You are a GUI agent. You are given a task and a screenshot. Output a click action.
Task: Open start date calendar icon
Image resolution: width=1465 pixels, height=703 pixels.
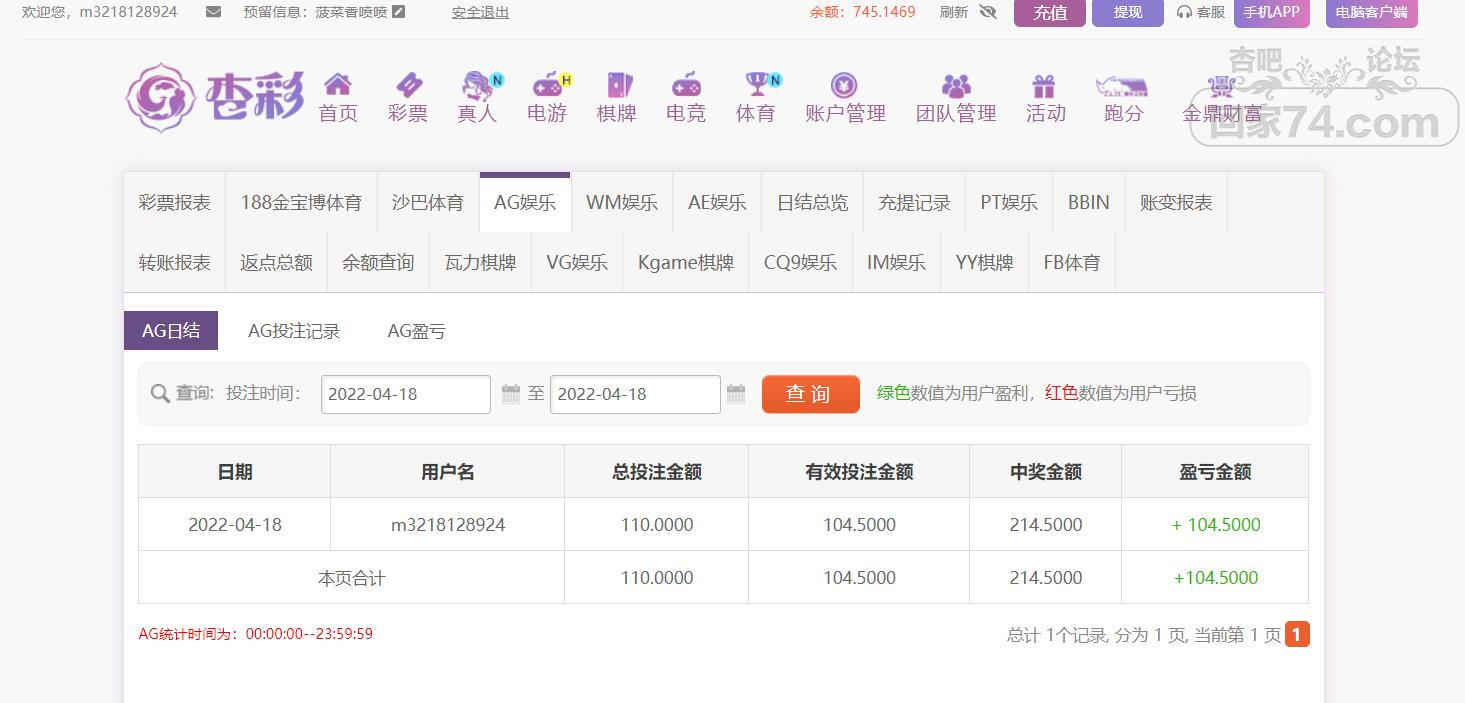[x=511, y=394]
